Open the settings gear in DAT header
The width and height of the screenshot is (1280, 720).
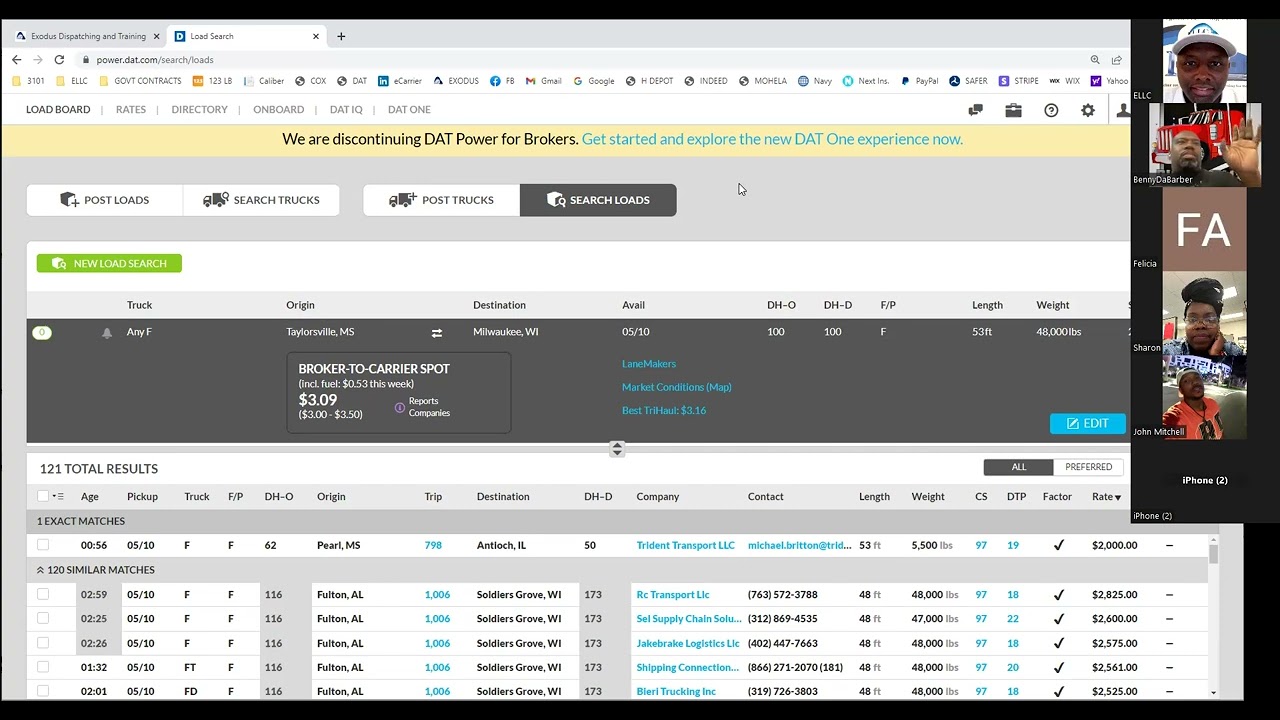point(1088,110)
